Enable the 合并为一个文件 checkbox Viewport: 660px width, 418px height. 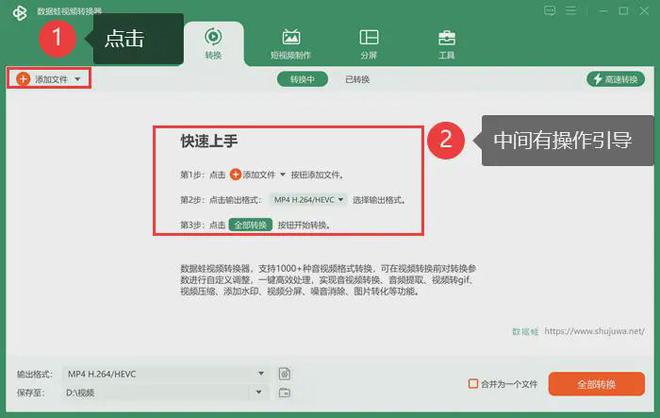point(473,383)
